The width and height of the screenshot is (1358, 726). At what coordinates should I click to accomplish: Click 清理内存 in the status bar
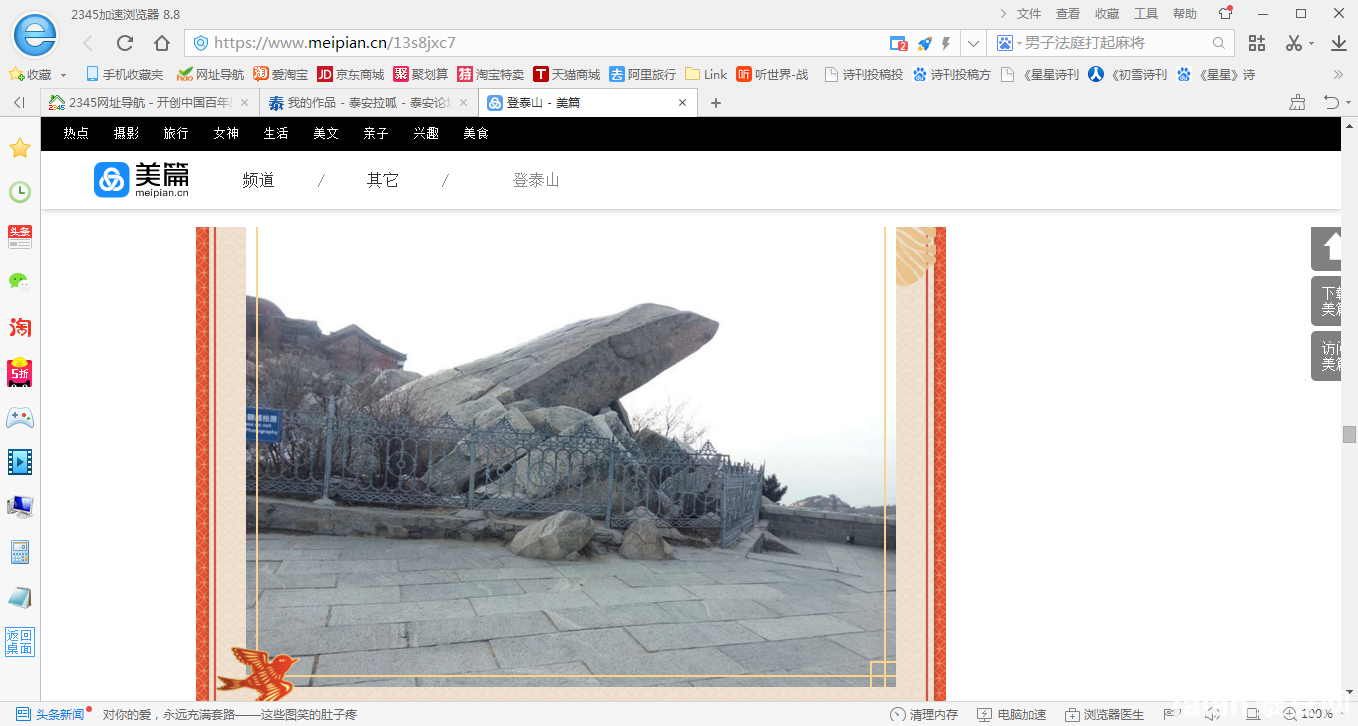coord(925,714)
